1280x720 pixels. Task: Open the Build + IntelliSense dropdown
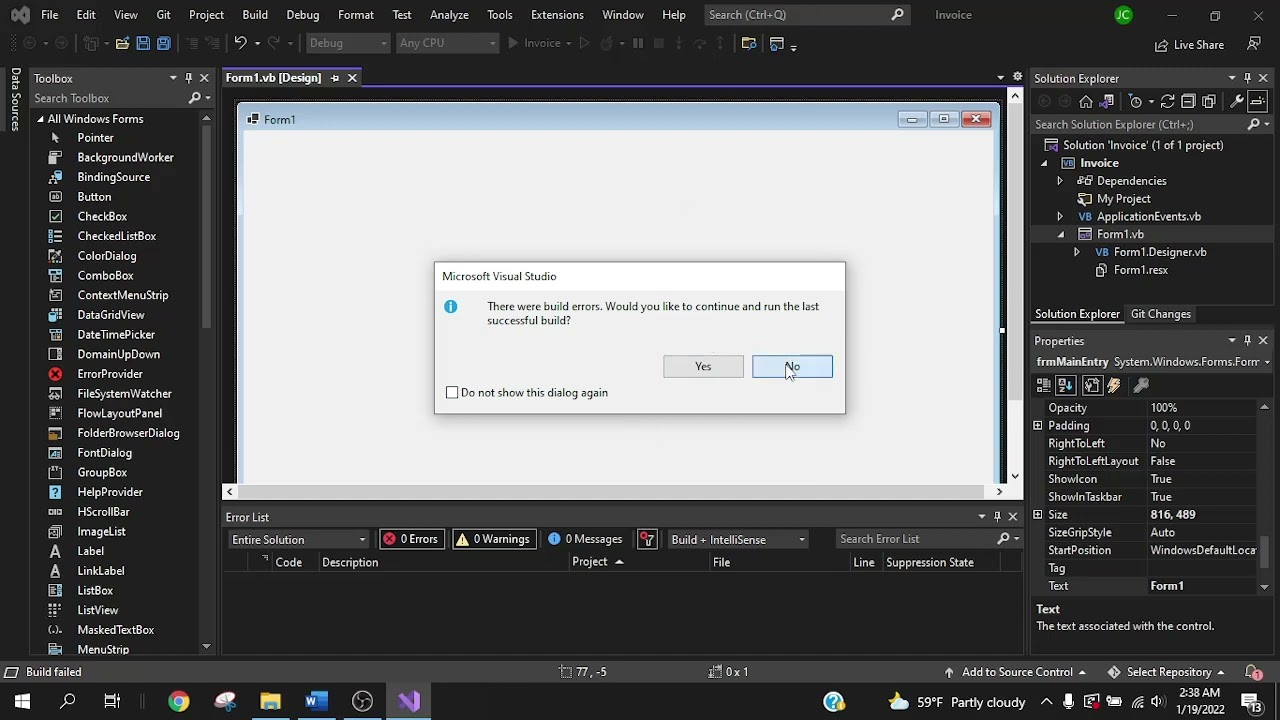[x=738, y=540]
